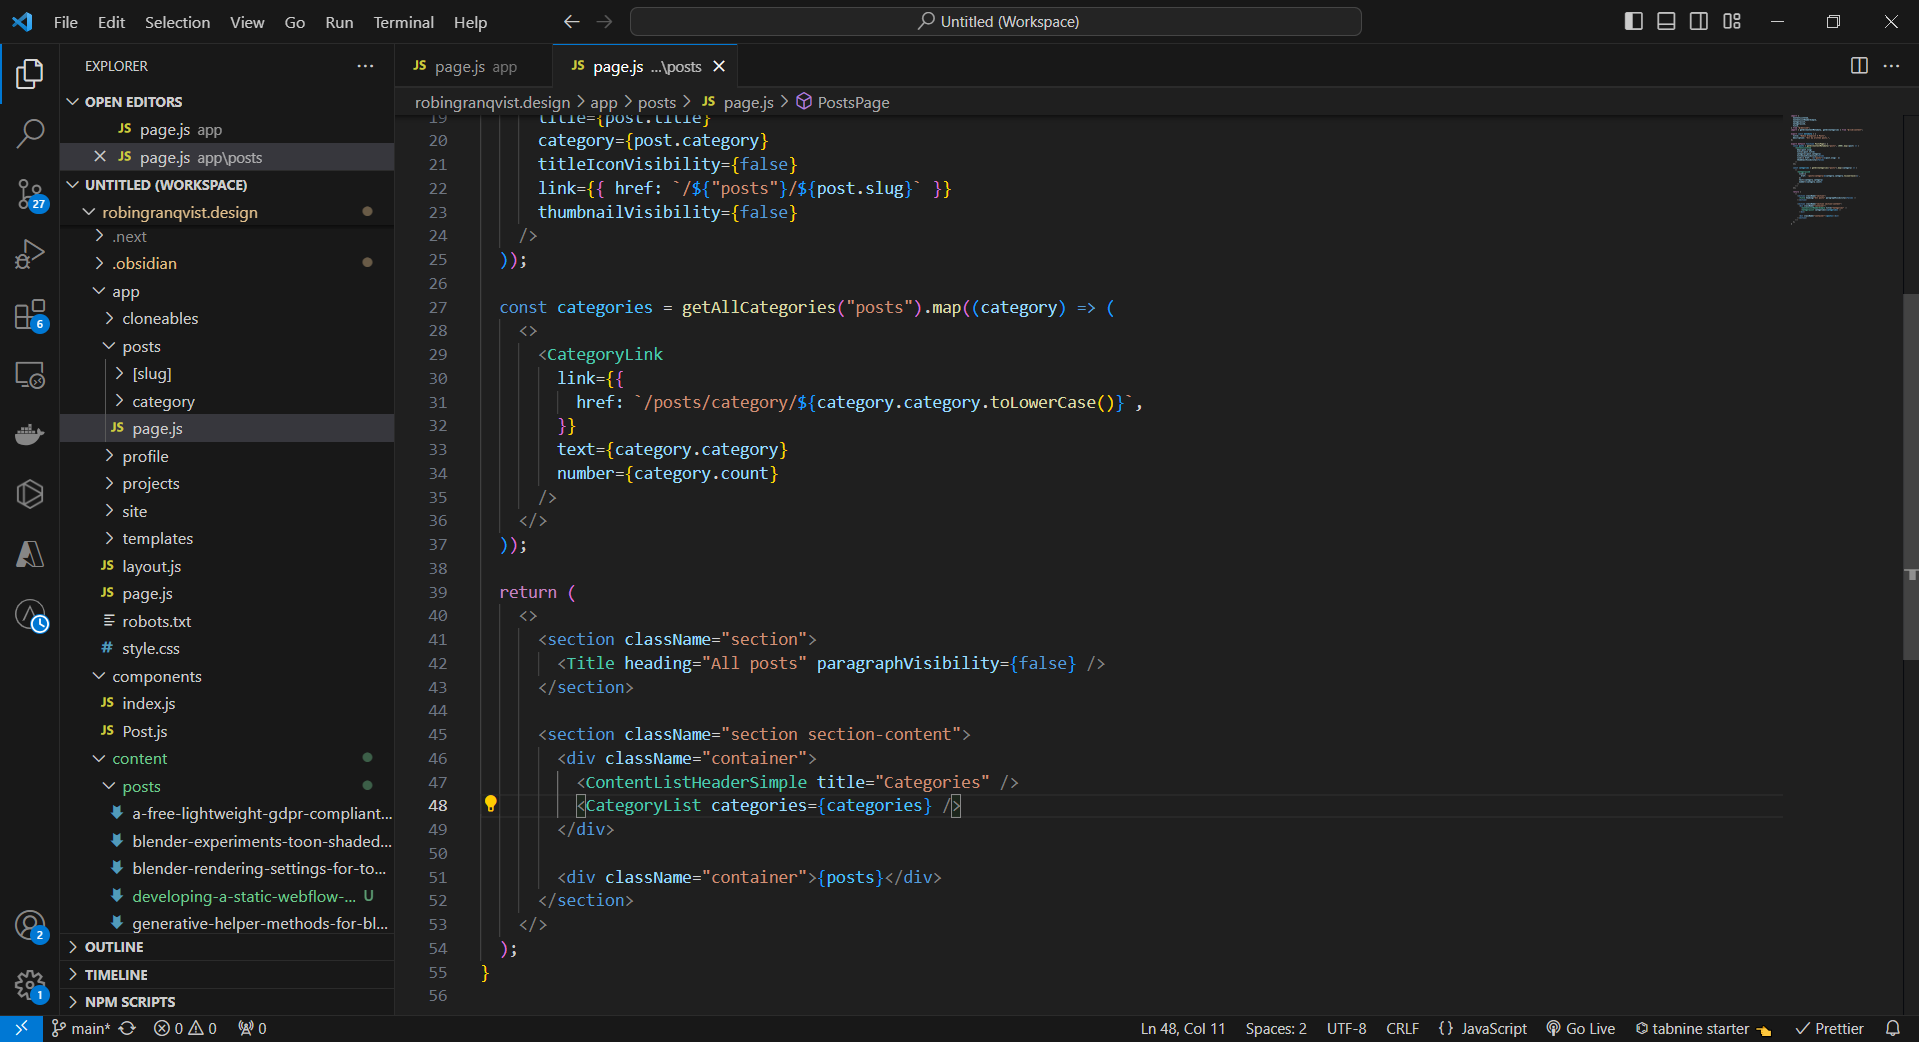The height and width of the screenshot is (1042, 1919).
Task: Click the quick fix lightbulb on line 48
Action: click(491, 805)
